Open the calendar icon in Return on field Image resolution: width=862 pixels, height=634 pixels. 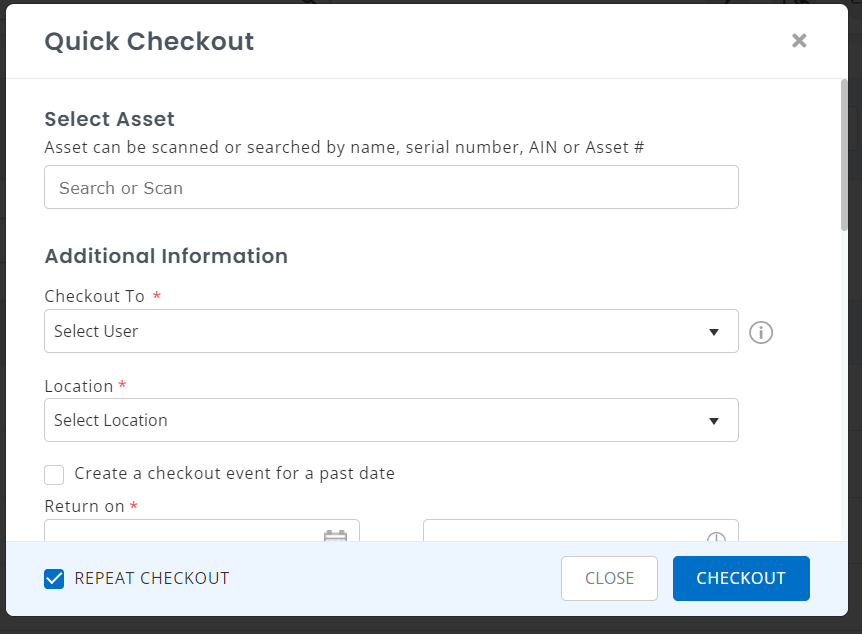(x=335, y=535)
